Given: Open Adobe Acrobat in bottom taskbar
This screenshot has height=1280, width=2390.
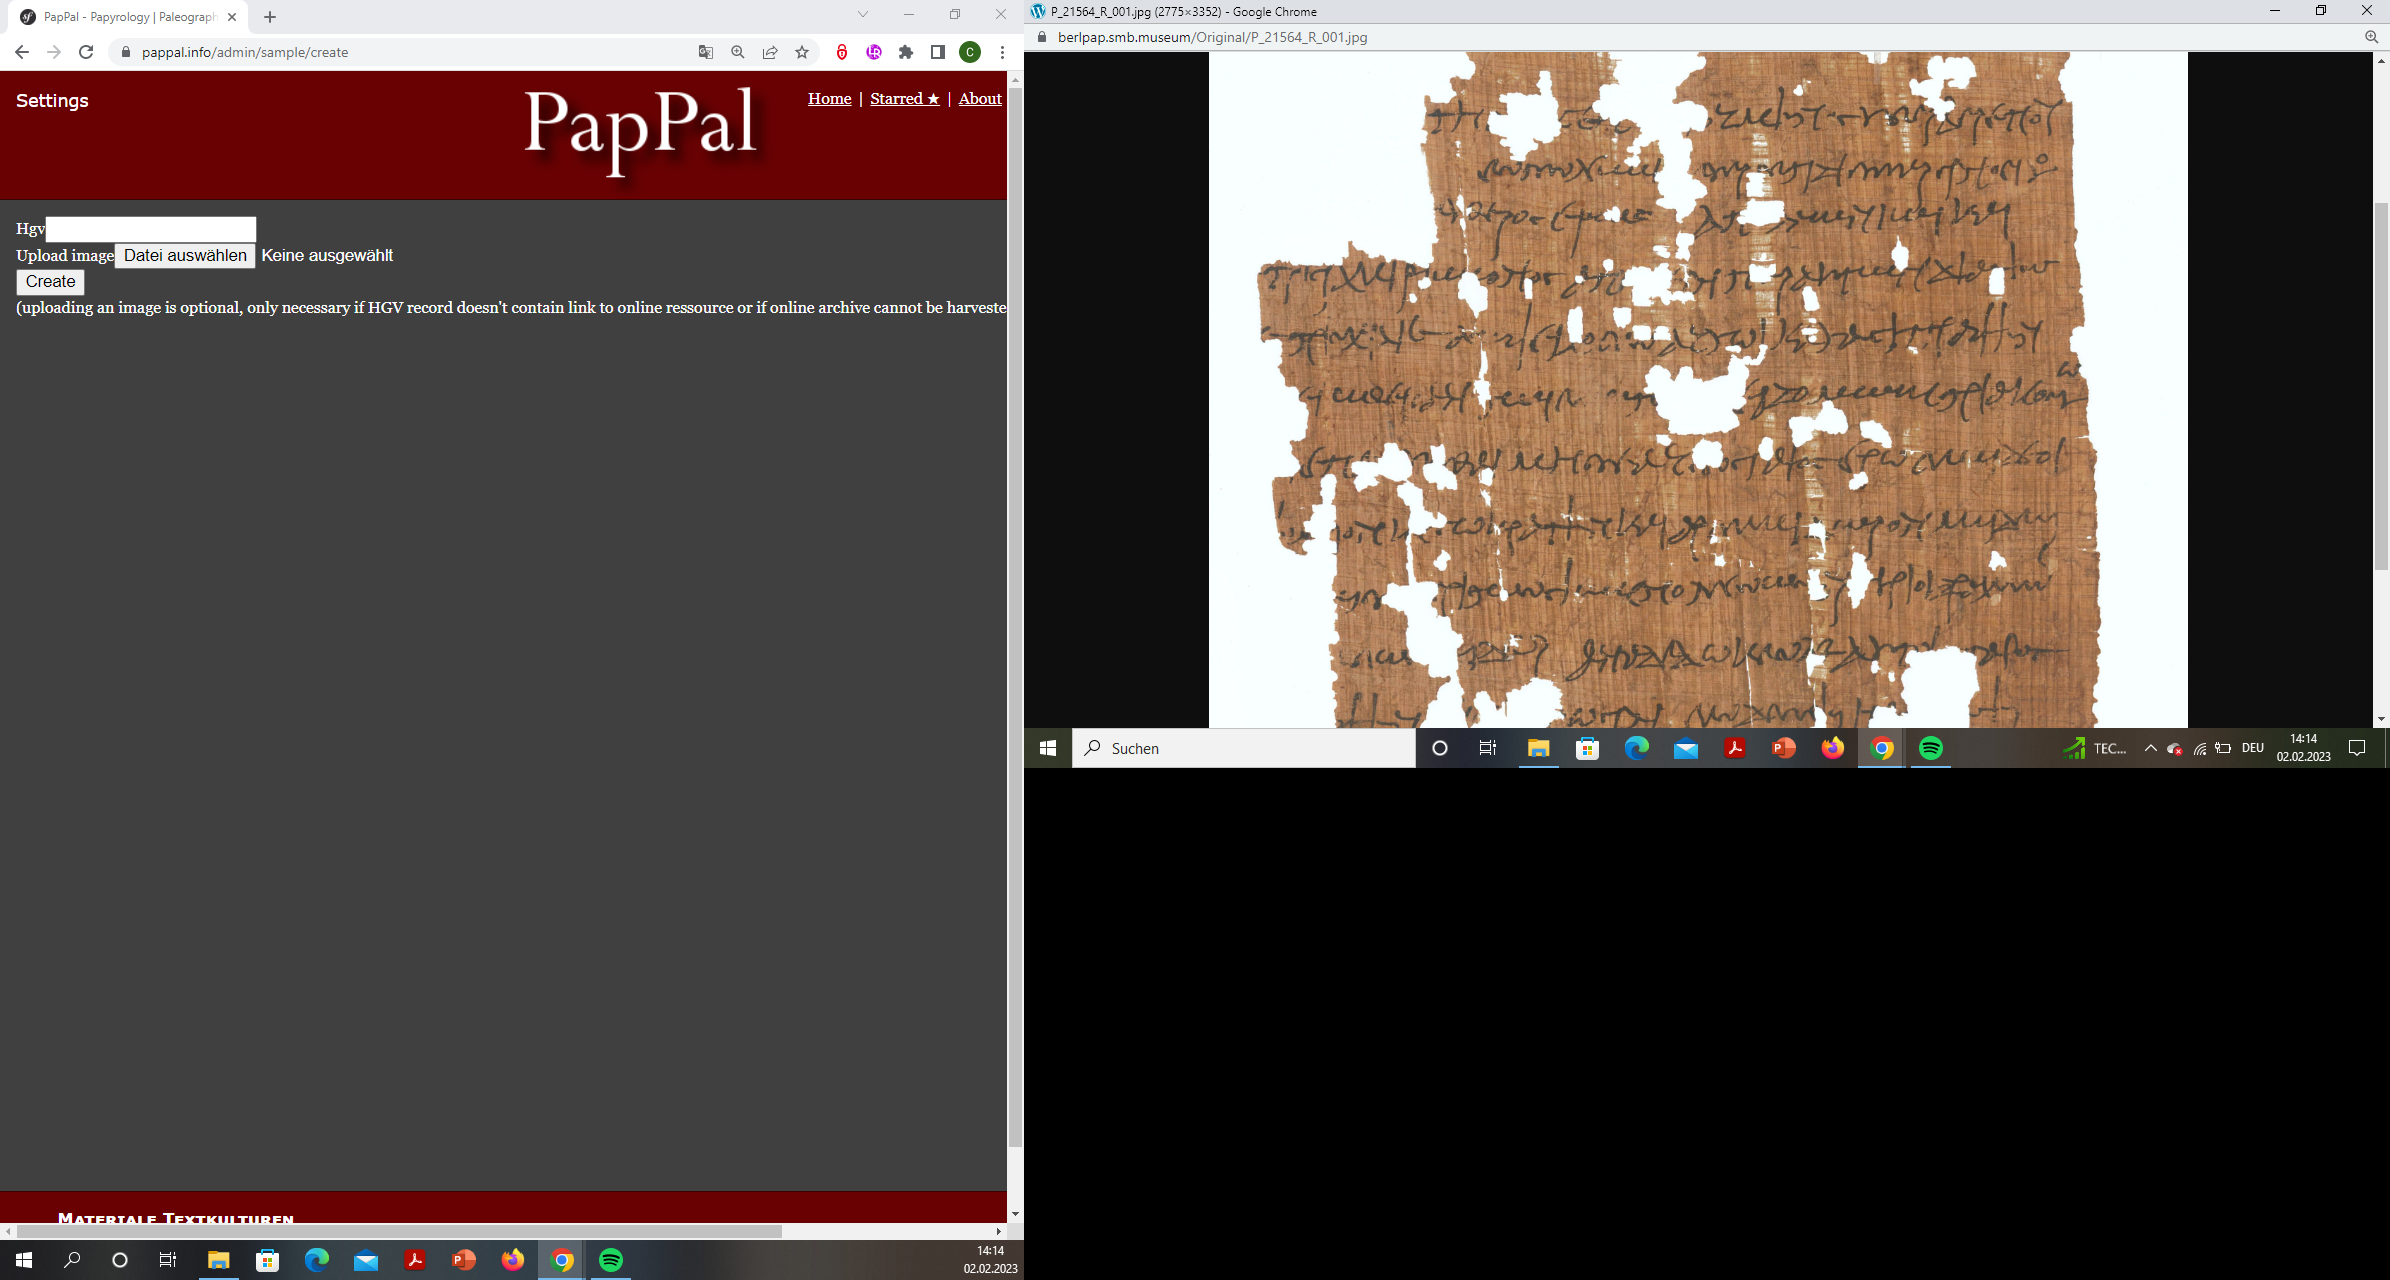Looking at the screenshot, I should [414, 1260].
